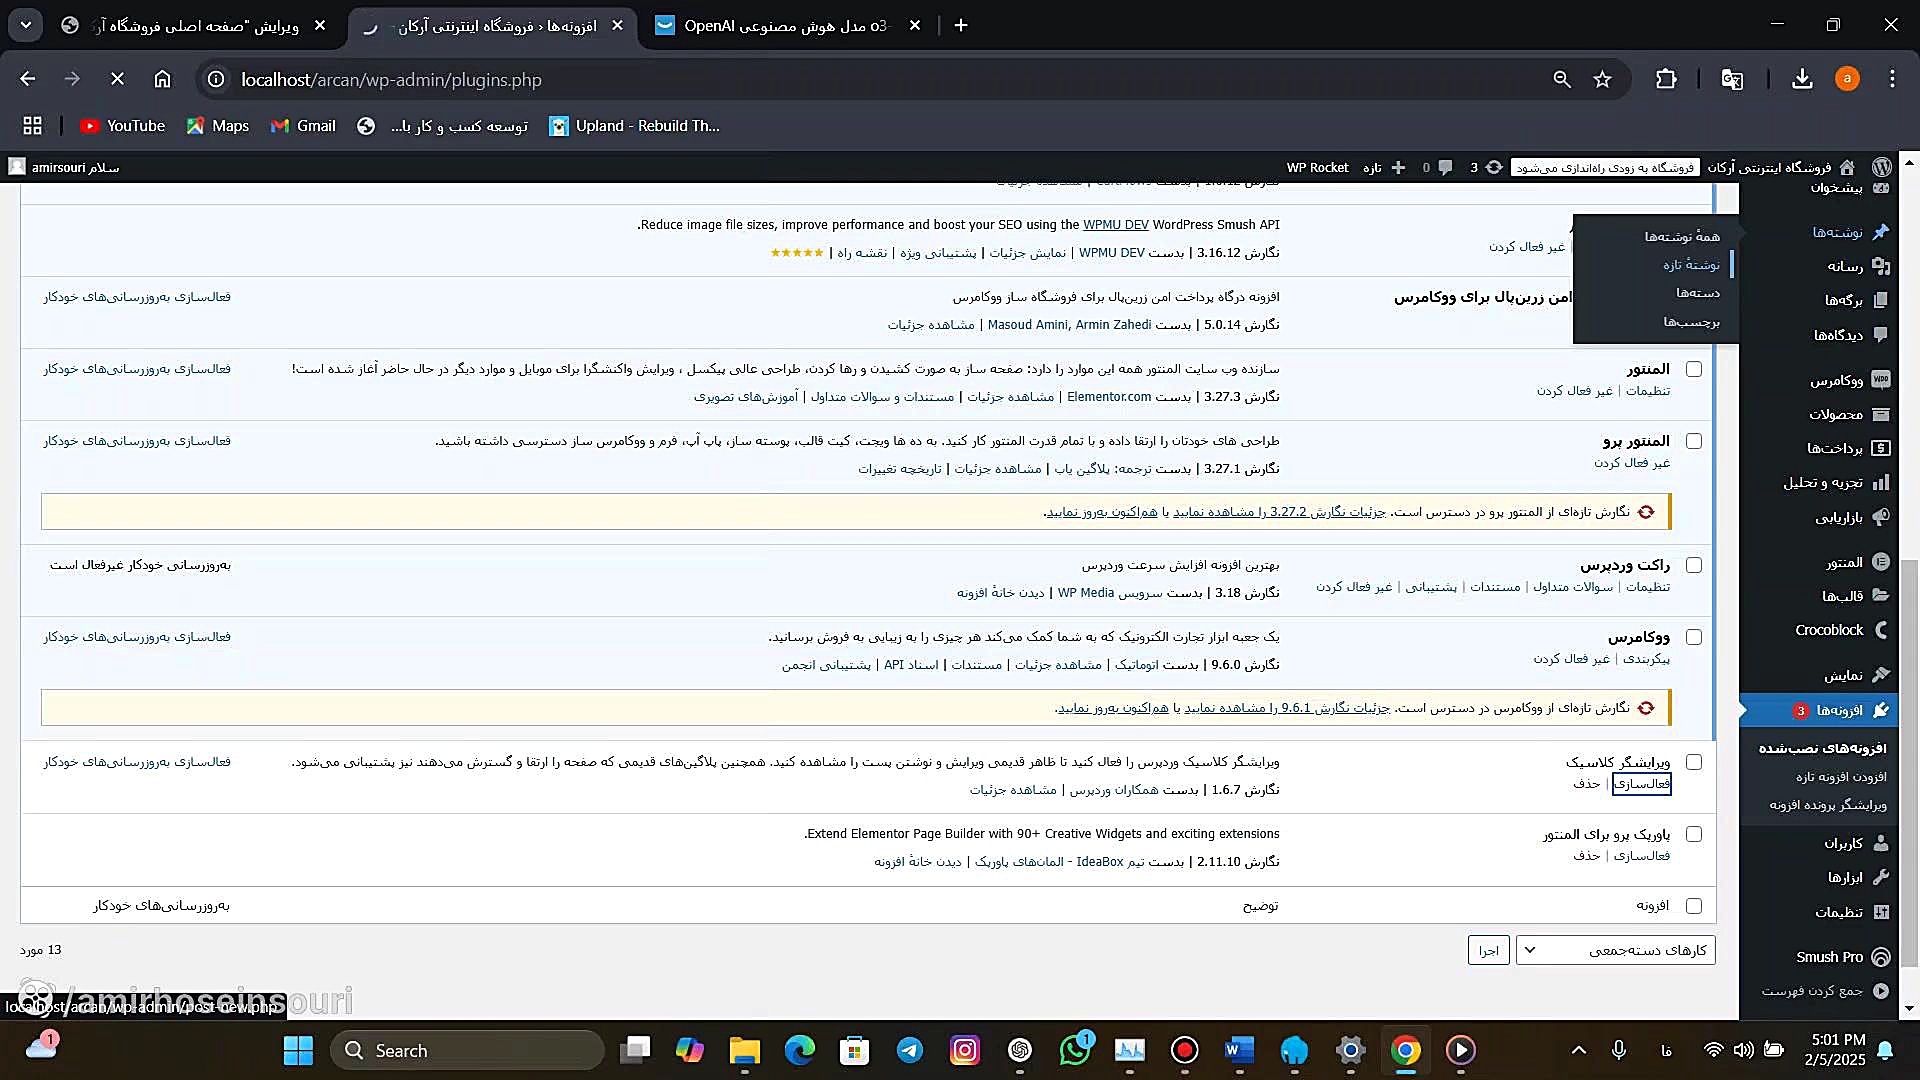Screen dimensions: 1920x1080
Task: Click the comments bubble icon in admin bar
Action: click(1445, 167)
